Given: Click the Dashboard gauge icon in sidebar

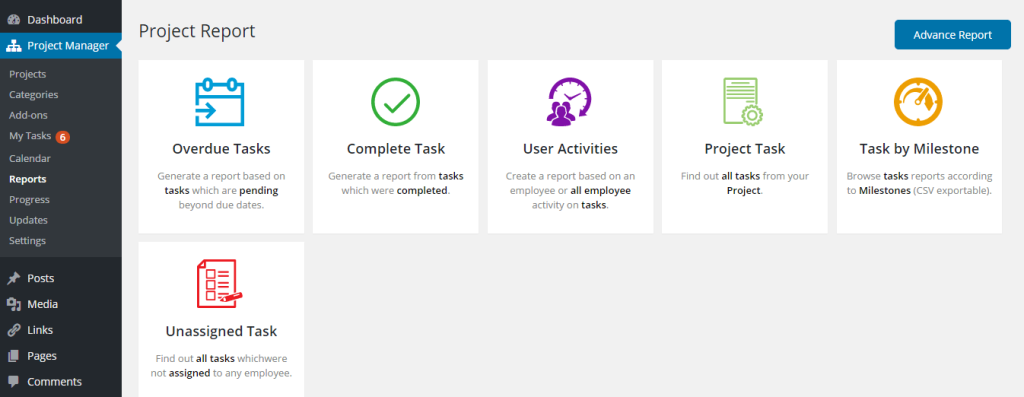Looking at the screenshot, I should pyautogui.click(x=14, y=20).
